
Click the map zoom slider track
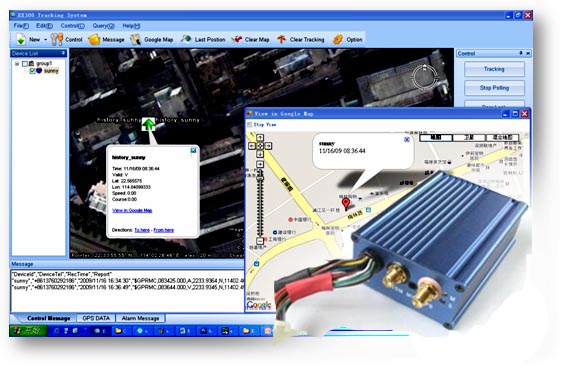(x=260, y=204)
